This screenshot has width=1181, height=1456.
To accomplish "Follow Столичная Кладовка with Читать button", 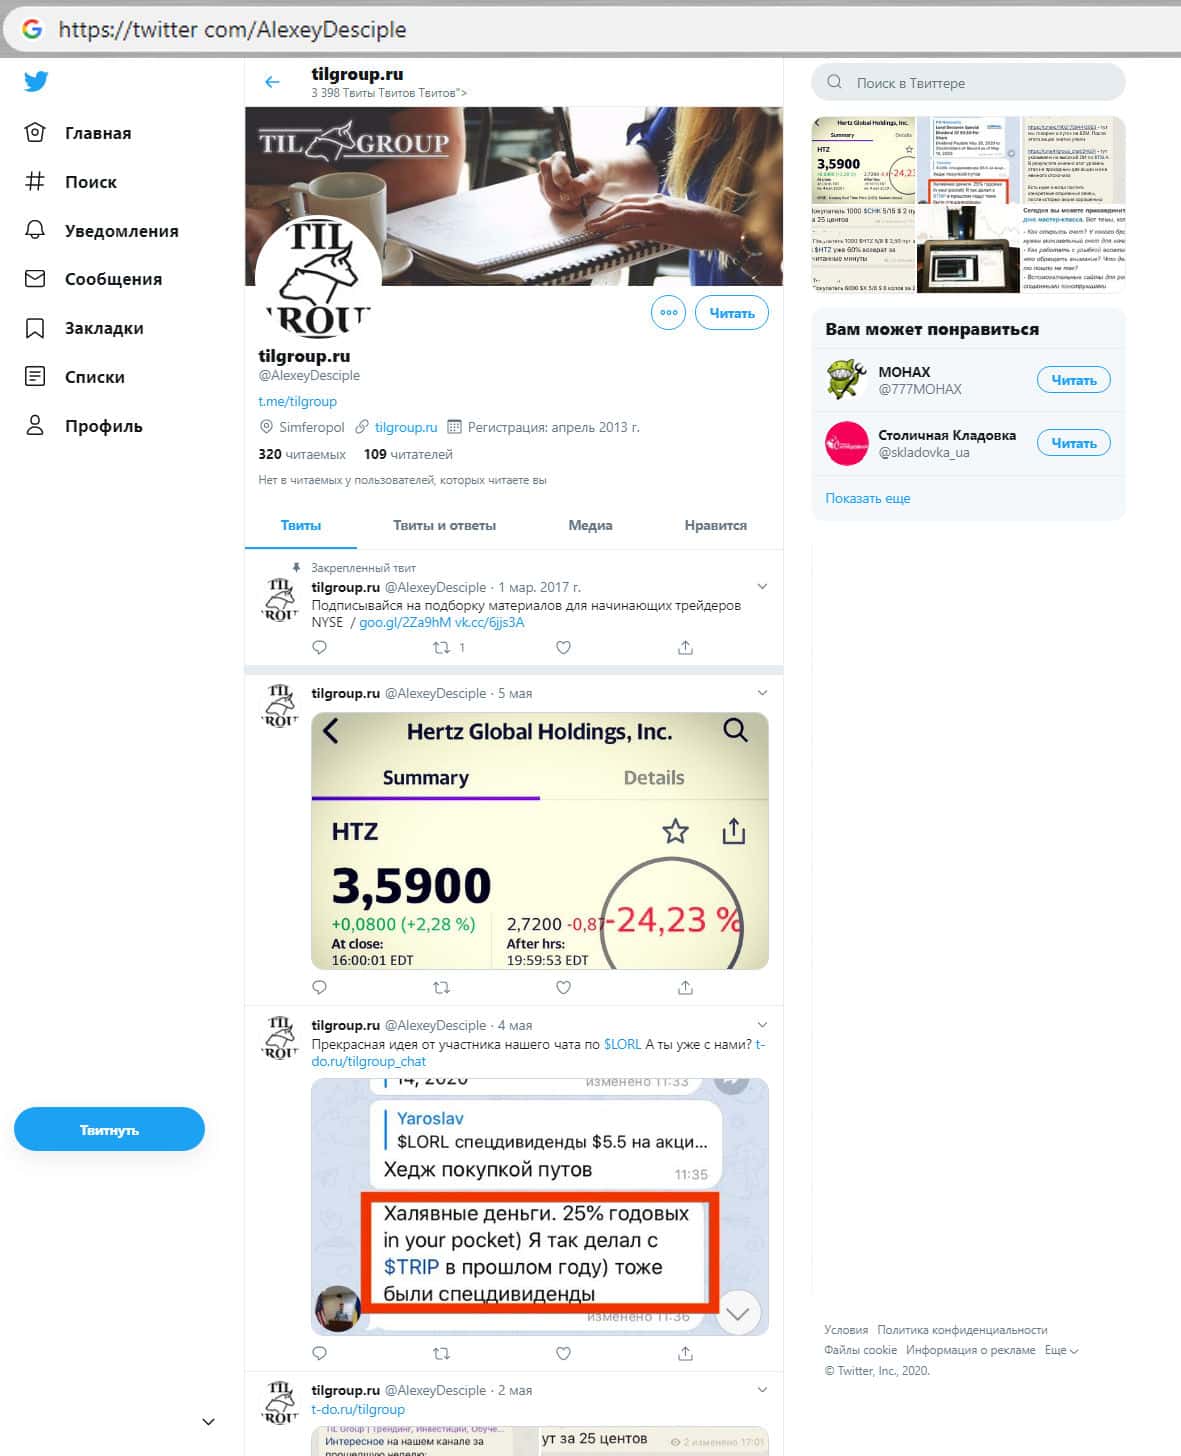I will 1073,443.
